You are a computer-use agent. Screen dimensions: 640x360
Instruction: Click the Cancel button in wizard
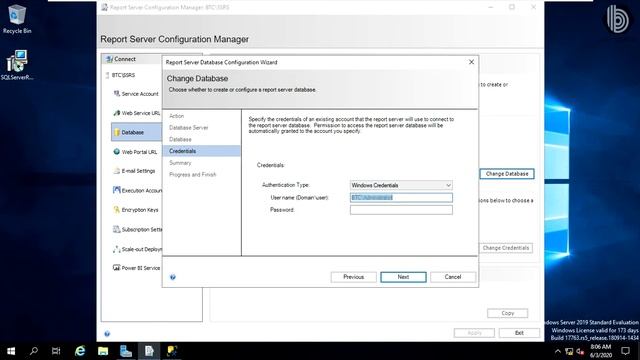coord(453,277)
